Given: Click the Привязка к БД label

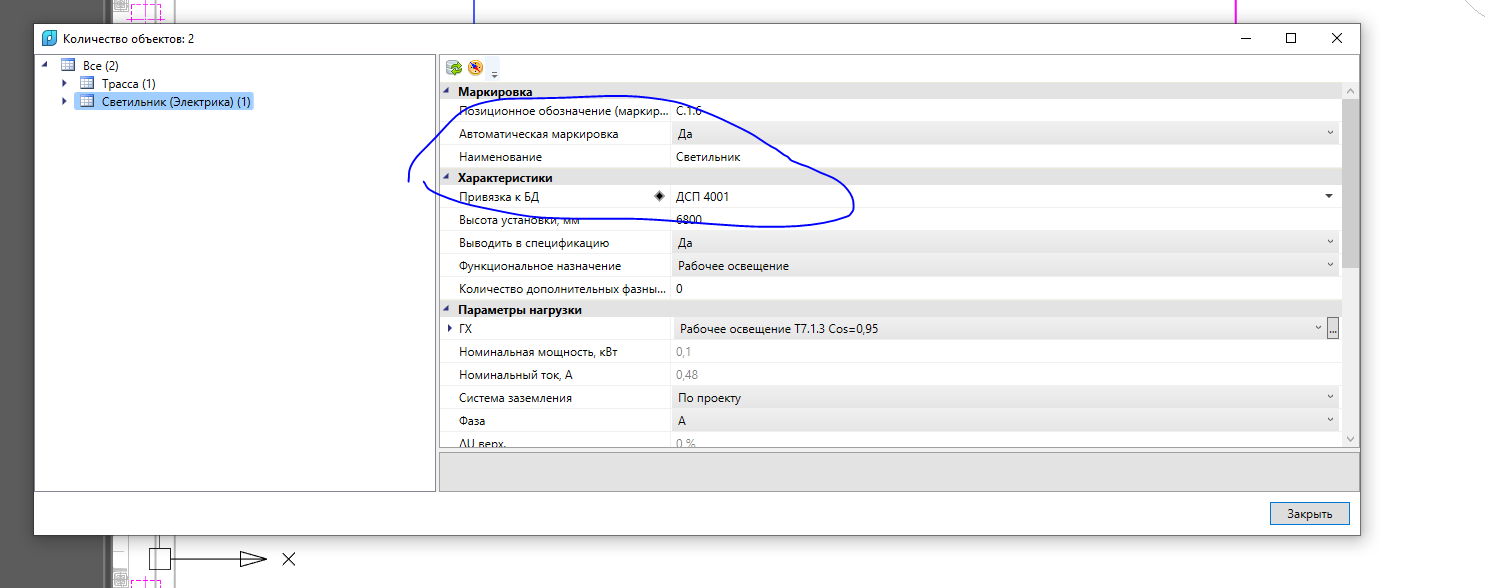Looking at the screenshot, I should [x=498, y=196].
